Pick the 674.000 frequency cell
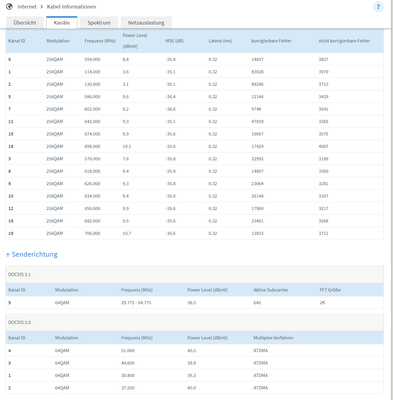The height and width of the screenshot is (400, 393). click(x=92, y=134)
